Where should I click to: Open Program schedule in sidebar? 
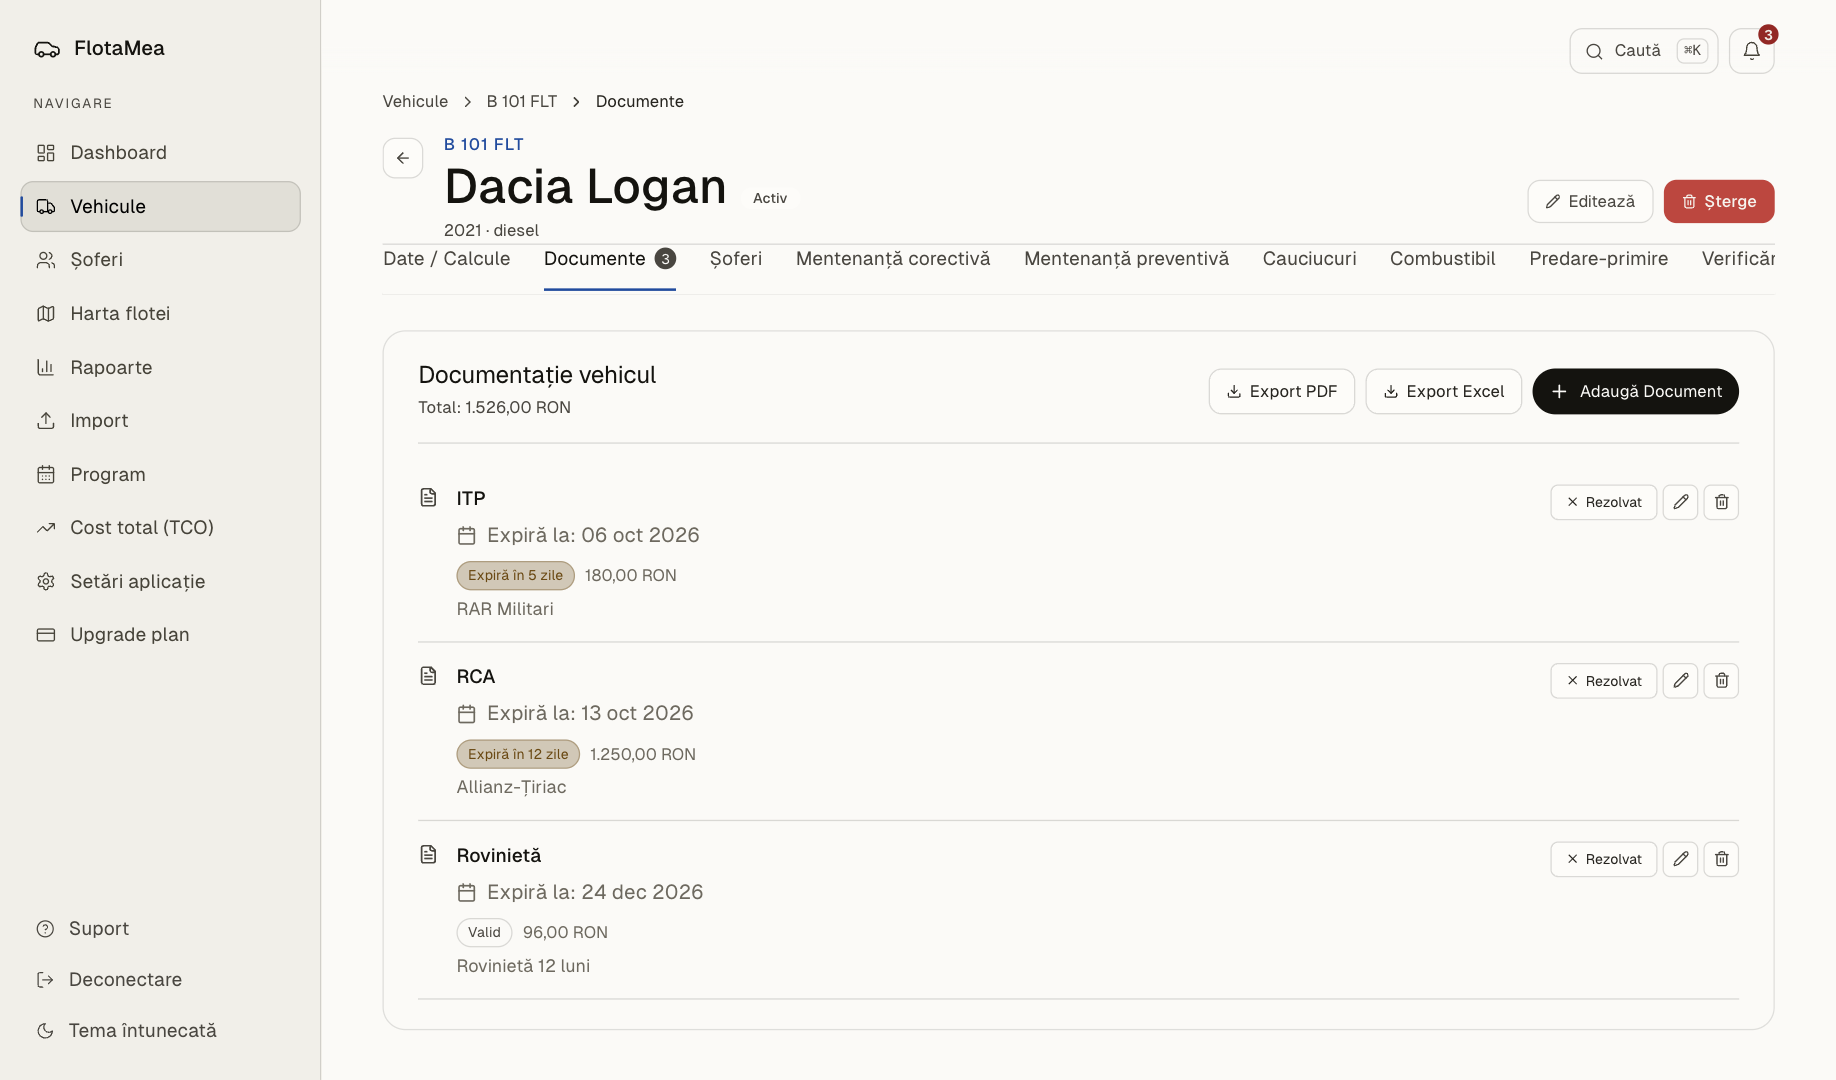pos(160,474)
